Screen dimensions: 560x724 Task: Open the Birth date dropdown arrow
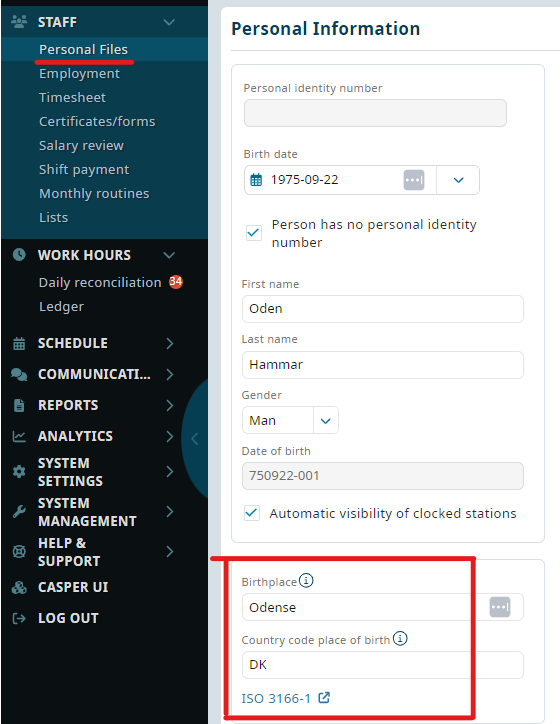(458, 180)
